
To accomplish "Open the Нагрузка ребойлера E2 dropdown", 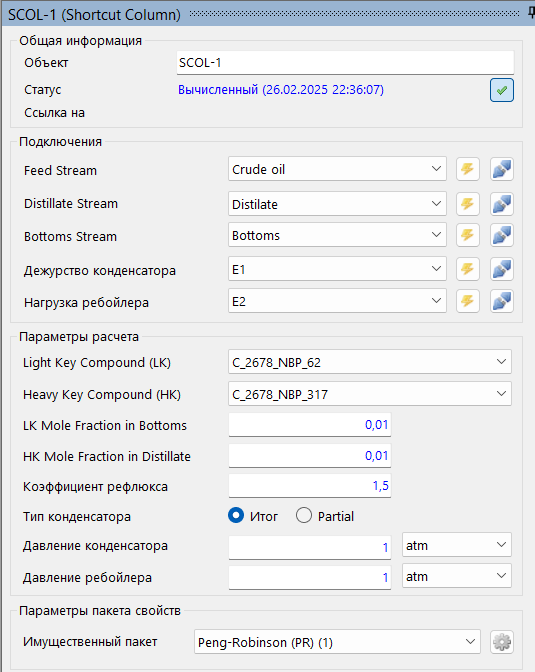I will click(337, 301).
